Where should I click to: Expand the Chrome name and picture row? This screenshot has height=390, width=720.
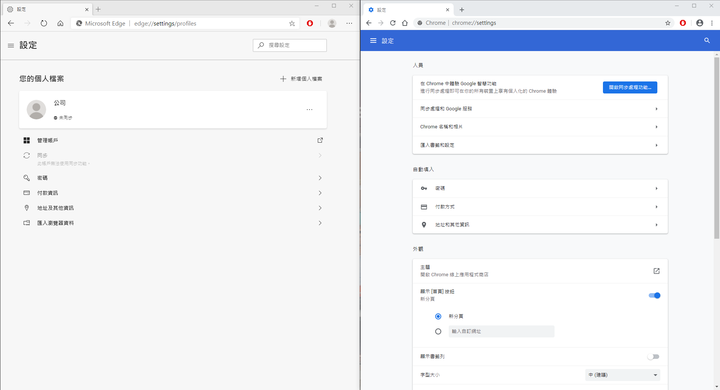coord(540,127)
